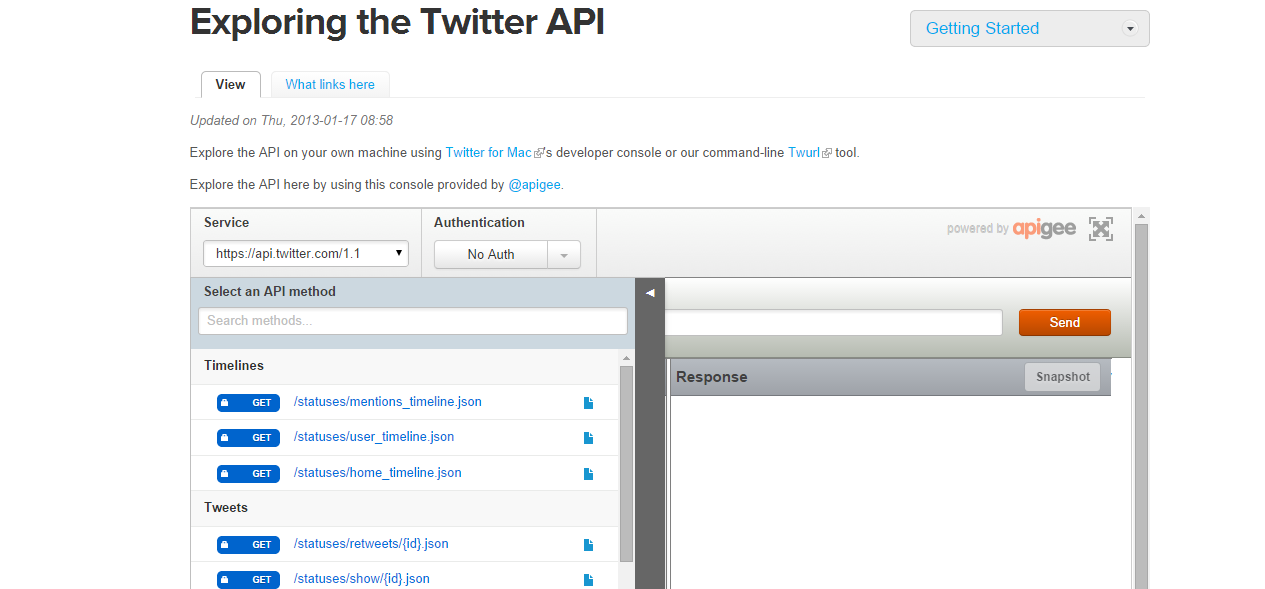1265x589 pixels.
Task: Click the method list scrollbar
Action: pyautogui.click(x=626, y=462)
